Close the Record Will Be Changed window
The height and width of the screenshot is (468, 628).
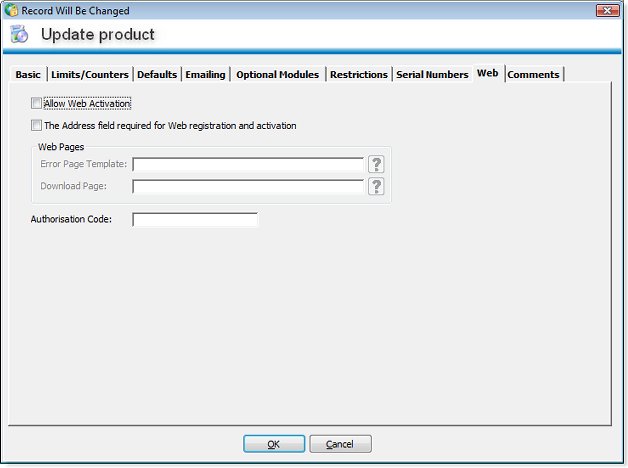[x=606, y=10]
